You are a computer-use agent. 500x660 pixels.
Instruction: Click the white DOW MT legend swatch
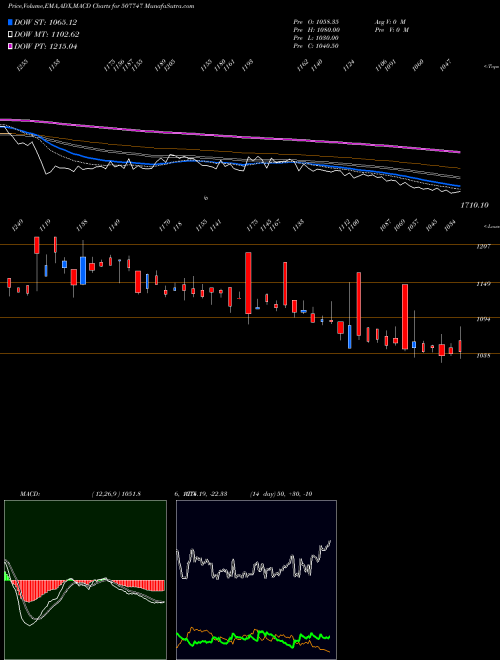(10, 34)
